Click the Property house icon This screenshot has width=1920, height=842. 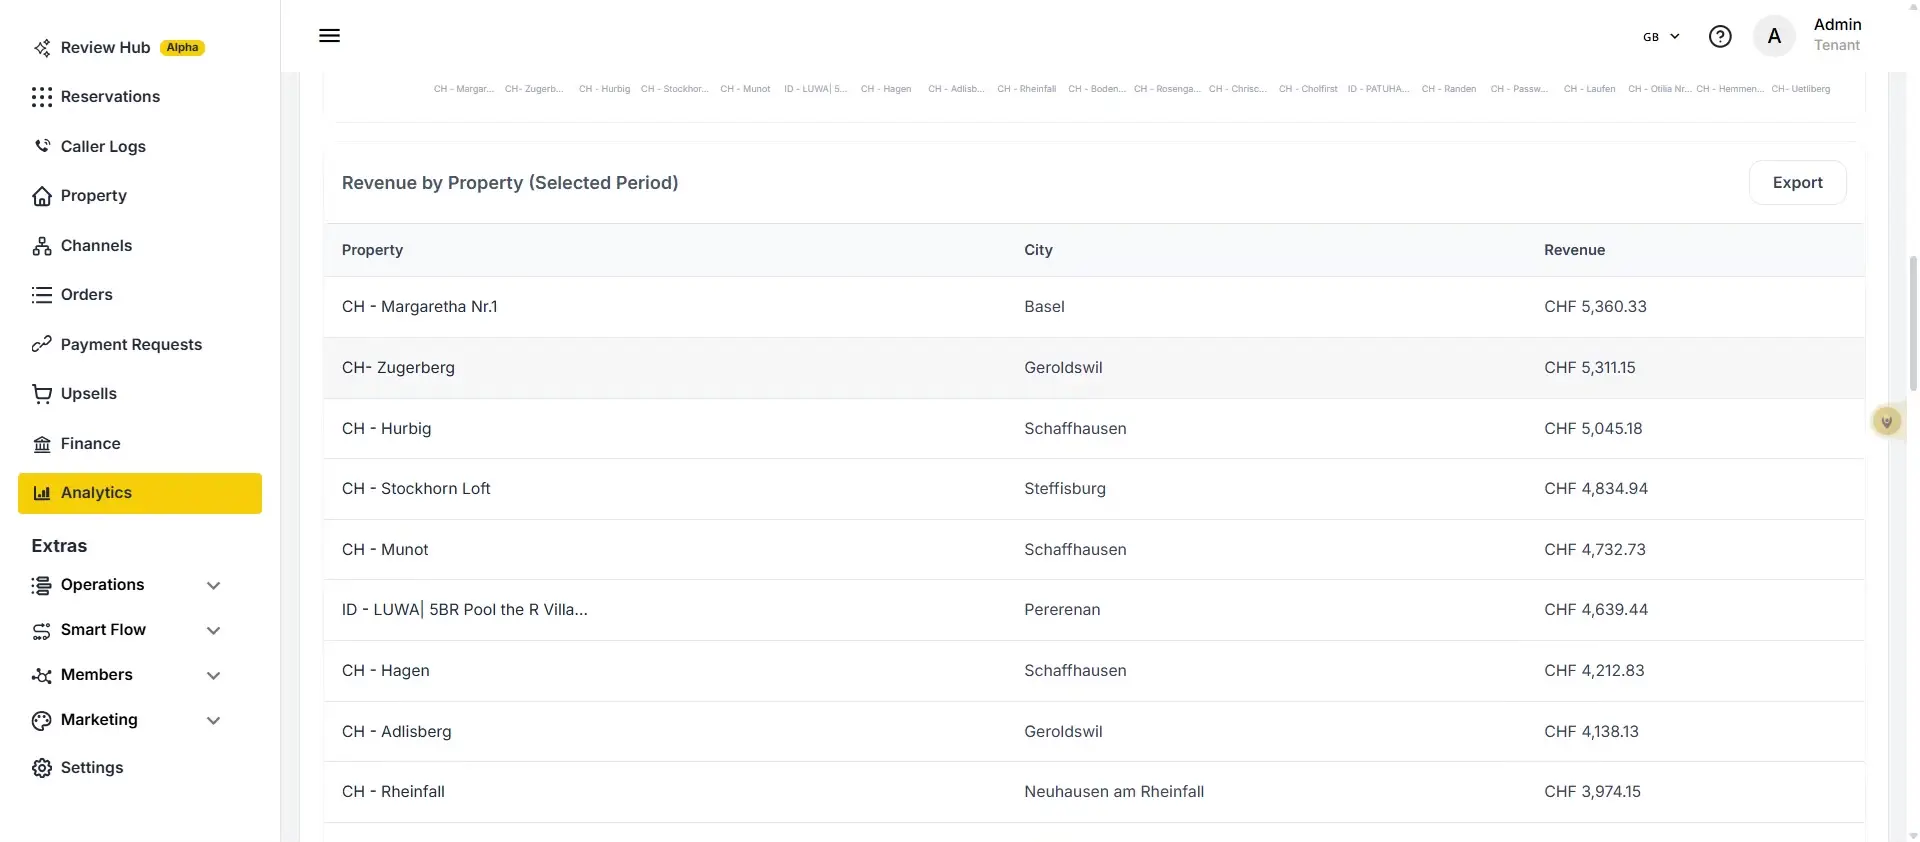pos(42,196)
